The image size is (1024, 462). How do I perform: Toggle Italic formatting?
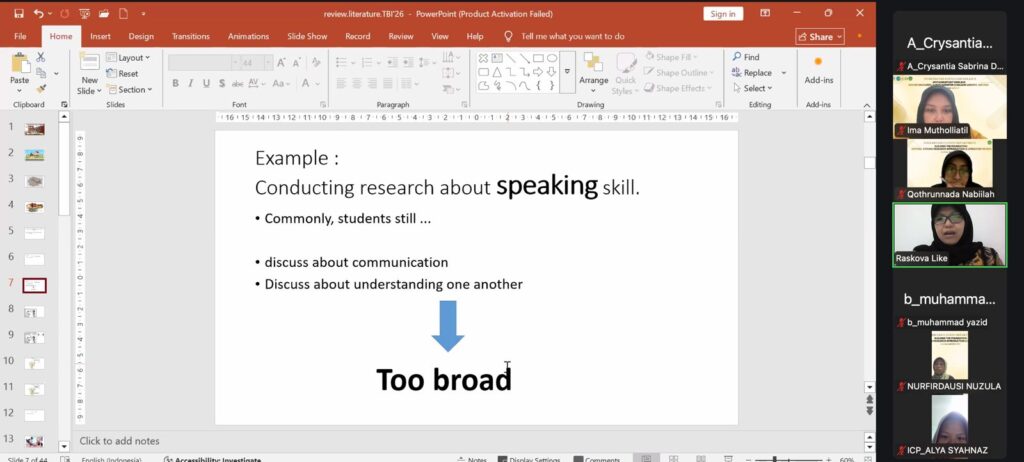191,84
